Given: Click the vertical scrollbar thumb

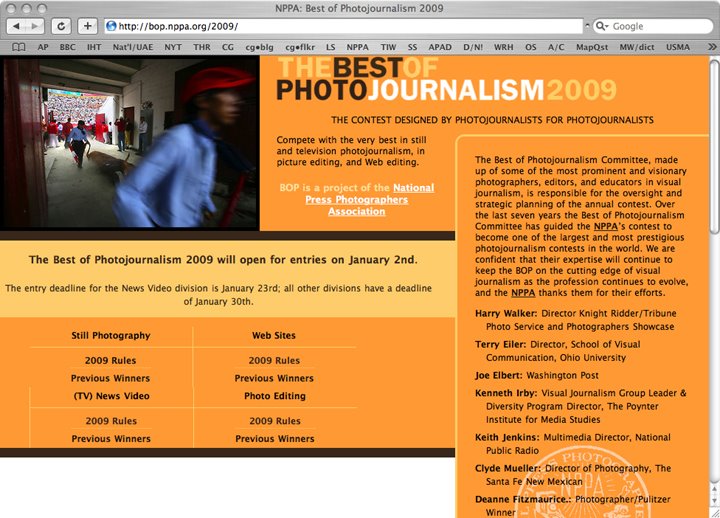Looking at the screenshot, I should (x=714, y=147).
